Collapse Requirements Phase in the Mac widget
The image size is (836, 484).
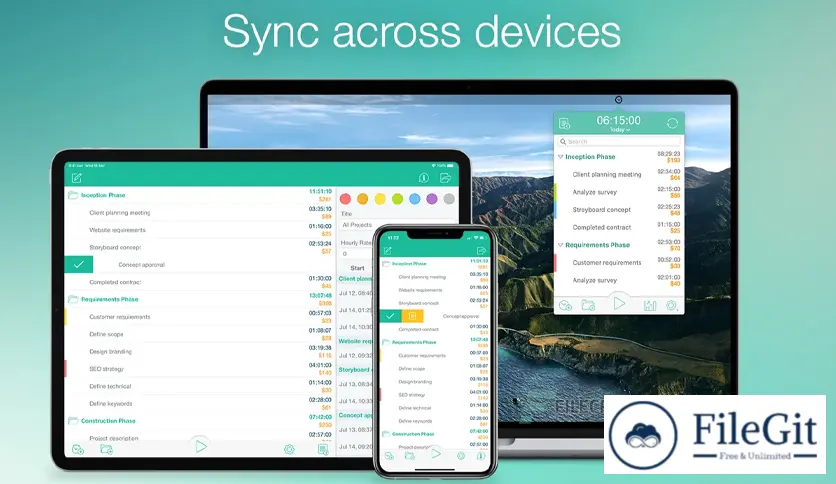click(560, 245)
